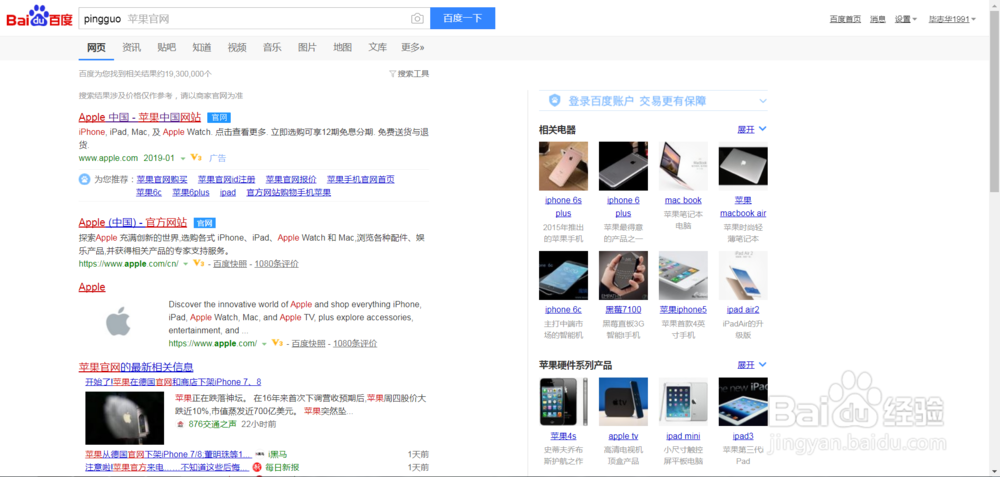Click 消息 link in header
Image resolution: width=1000 pixels, height=477 pixels.
878,19
